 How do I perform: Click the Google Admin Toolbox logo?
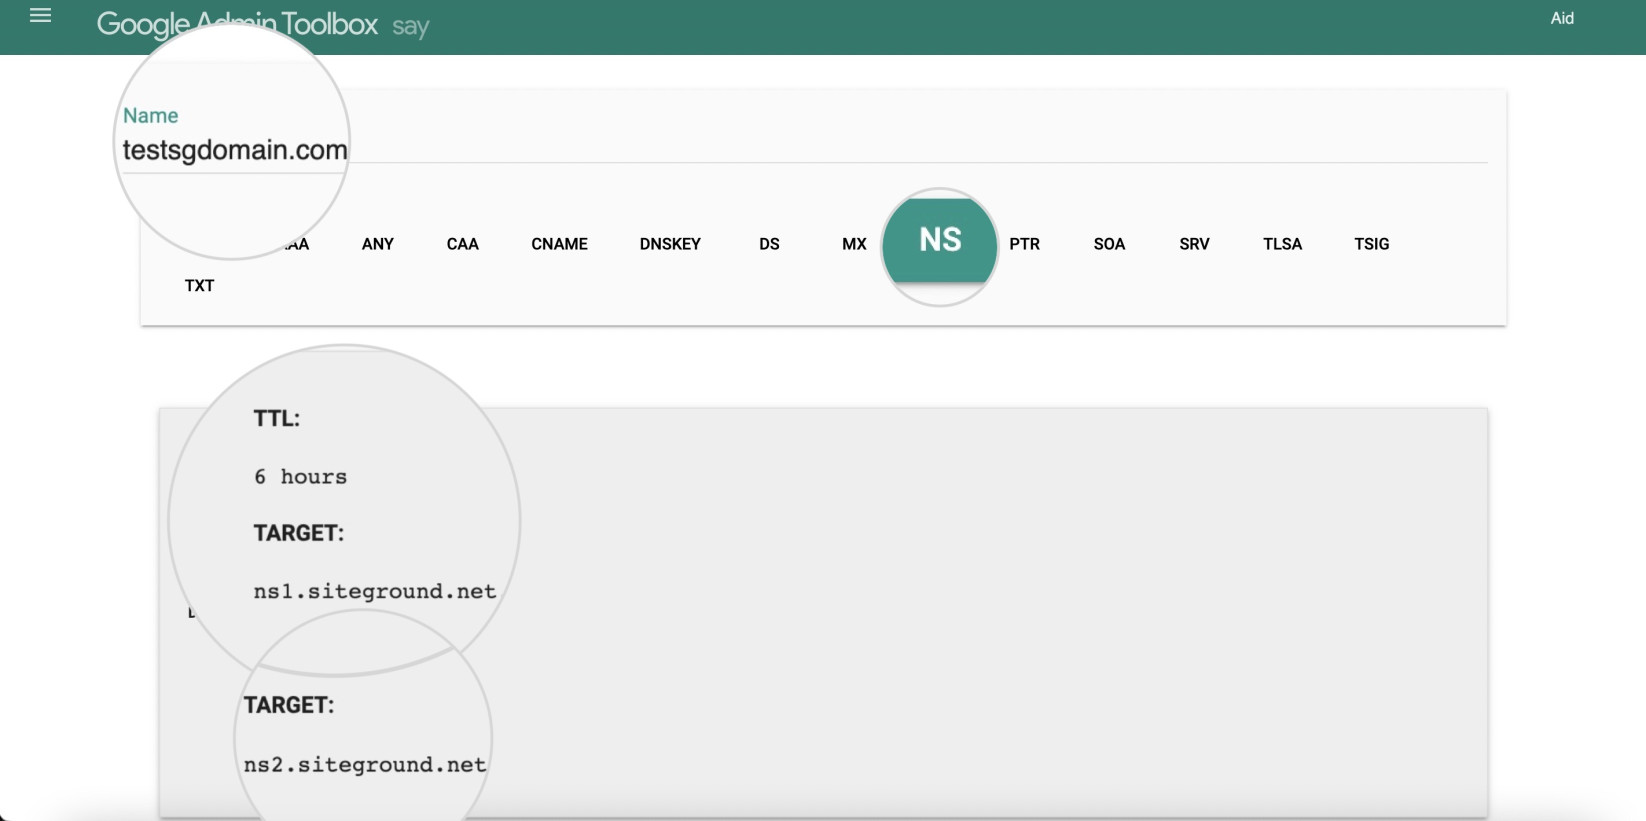click(237, 23)
